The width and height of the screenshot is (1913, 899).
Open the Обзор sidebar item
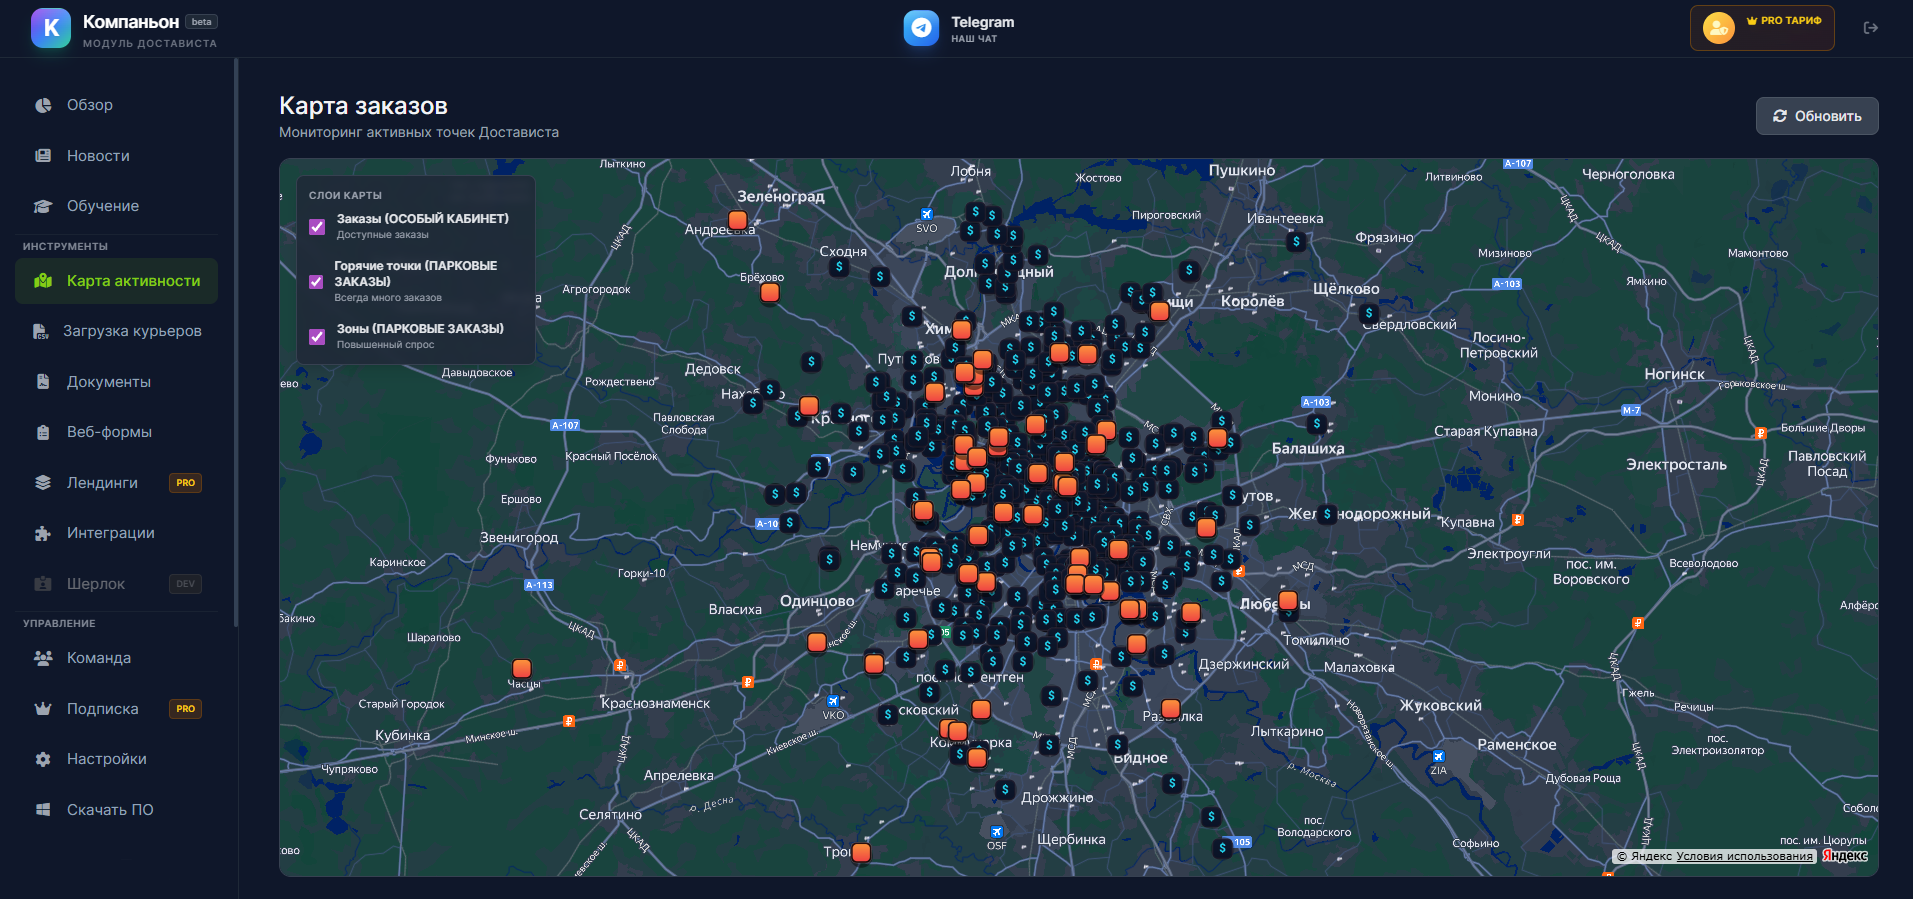pos(89,105)
